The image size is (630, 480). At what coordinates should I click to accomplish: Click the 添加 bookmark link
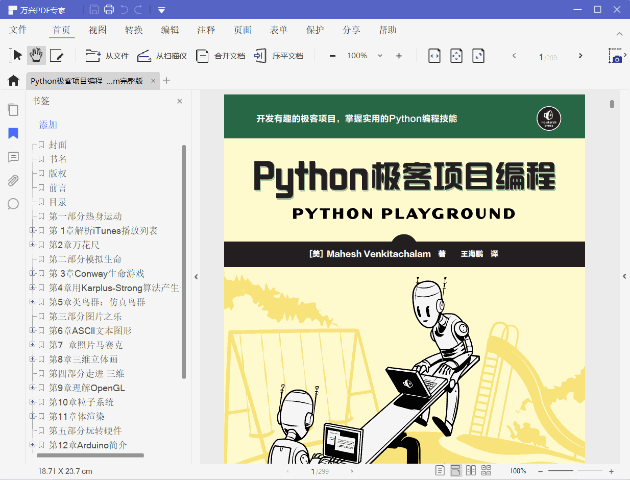[x=48, y=125]
